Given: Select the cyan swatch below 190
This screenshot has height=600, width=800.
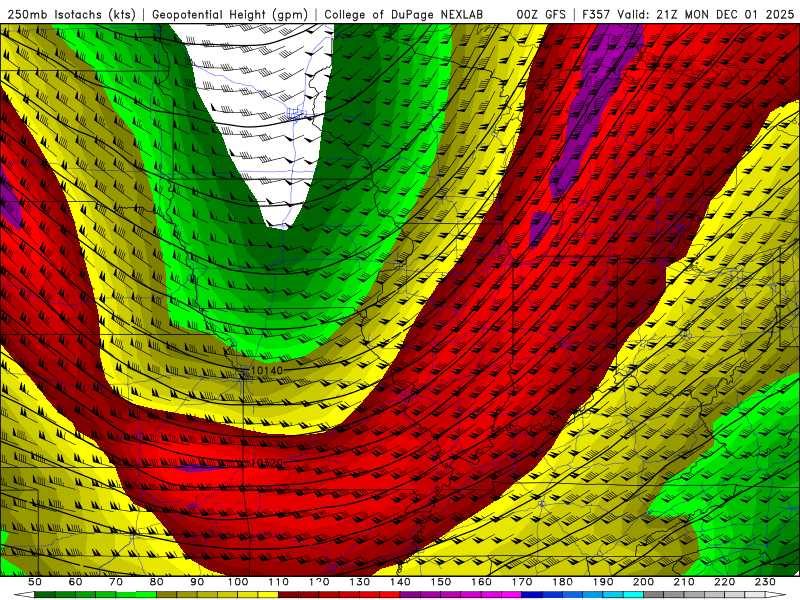Looking at the screenshot, I should 612,595.
